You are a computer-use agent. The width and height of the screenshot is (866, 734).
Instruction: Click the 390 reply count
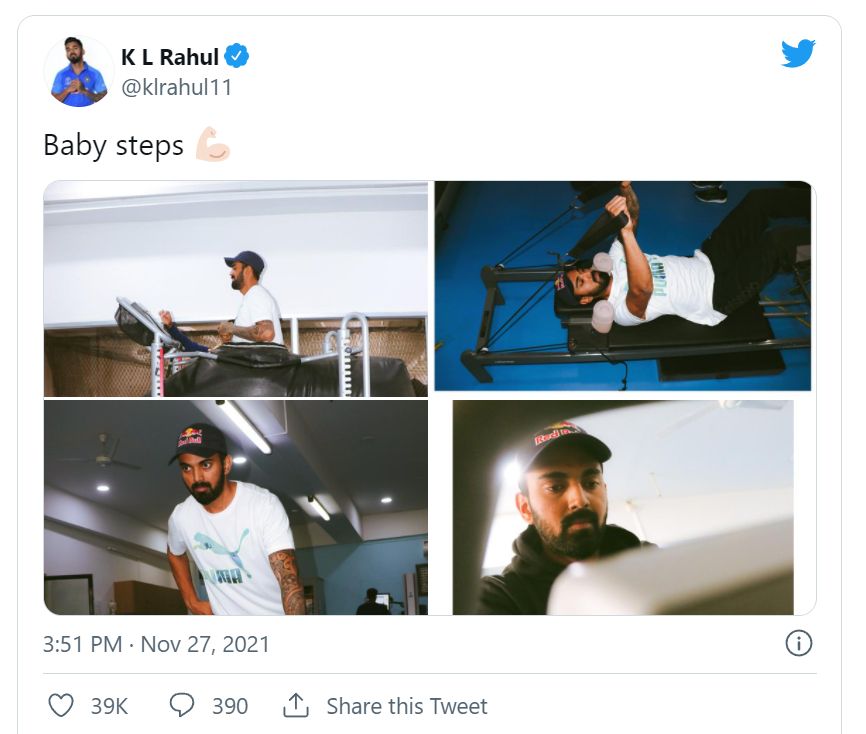[x=225, y=705]
